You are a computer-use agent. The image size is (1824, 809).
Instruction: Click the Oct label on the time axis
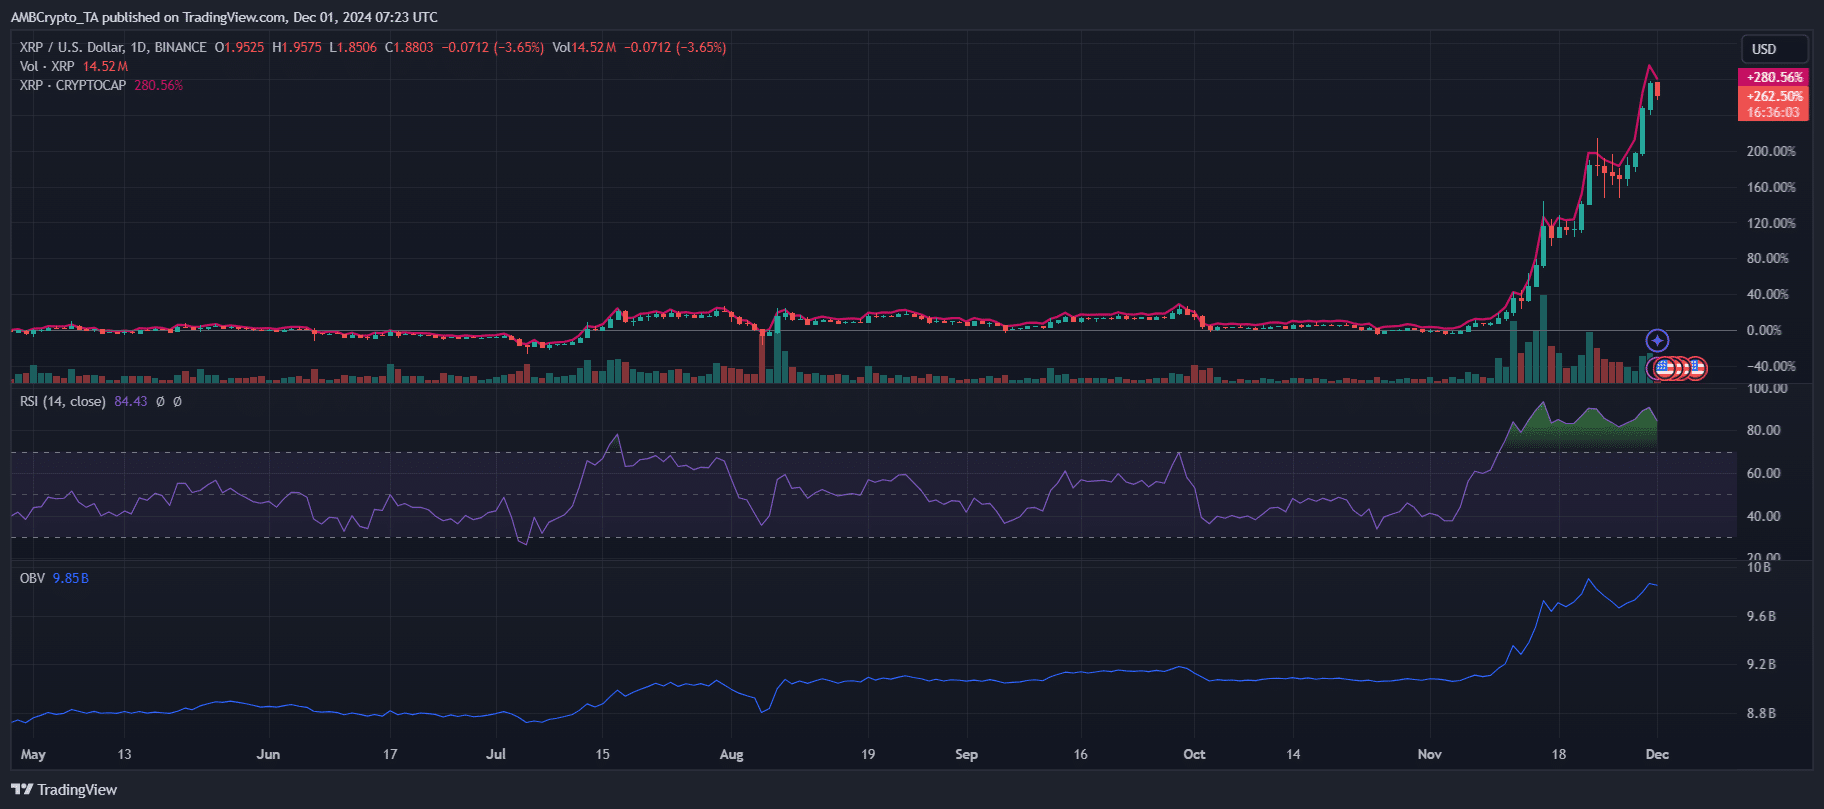[1194, 754]
